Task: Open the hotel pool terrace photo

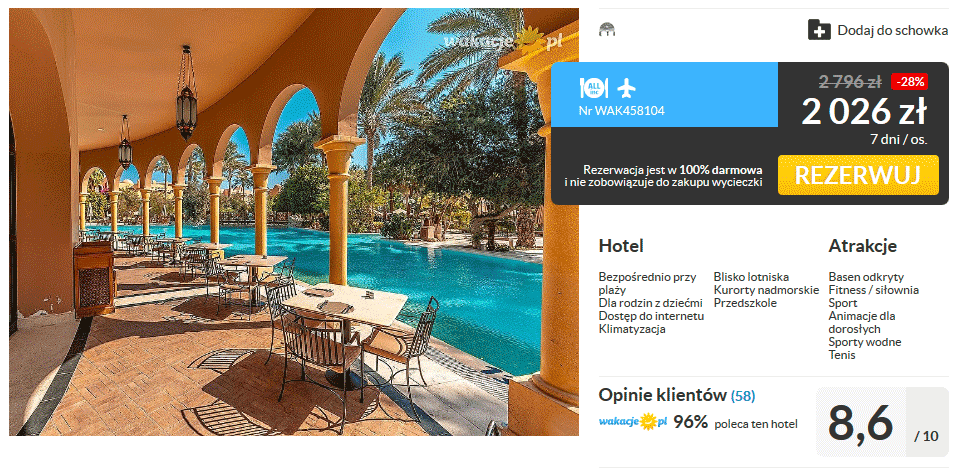Action: 294,222
